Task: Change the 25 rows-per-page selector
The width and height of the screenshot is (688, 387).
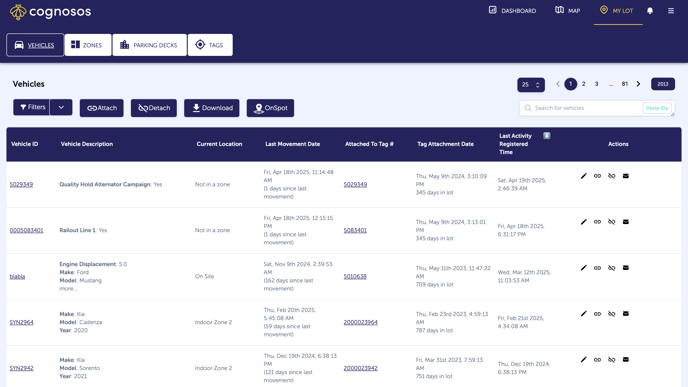Action: tap(531, 85)
